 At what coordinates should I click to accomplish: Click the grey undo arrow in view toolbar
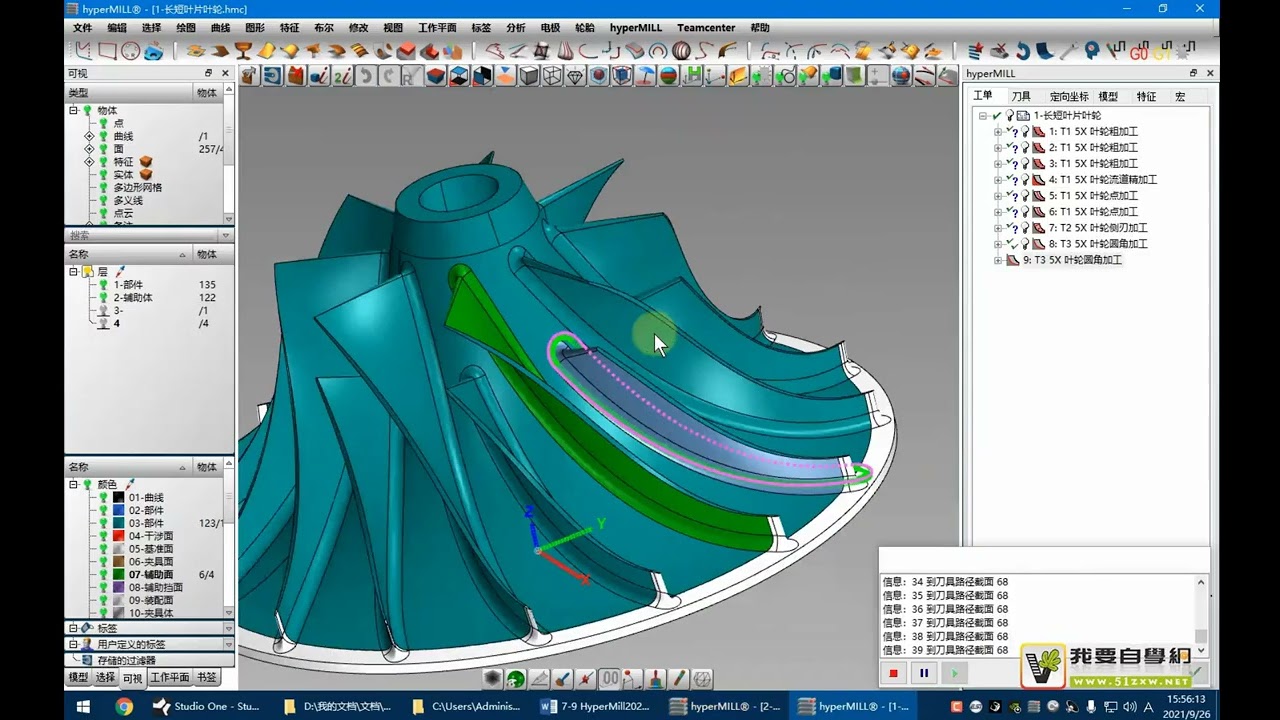[x=366, y=76]
